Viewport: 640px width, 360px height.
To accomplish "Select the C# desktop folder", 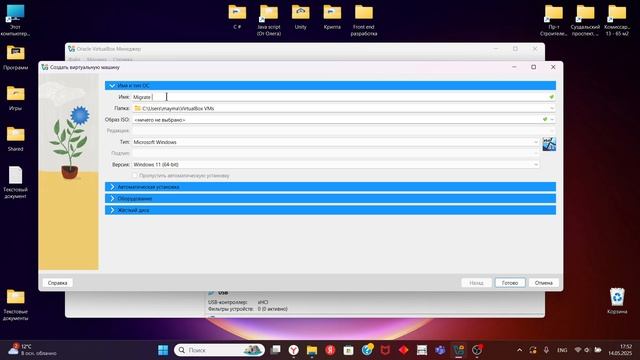I will point(237,16).
